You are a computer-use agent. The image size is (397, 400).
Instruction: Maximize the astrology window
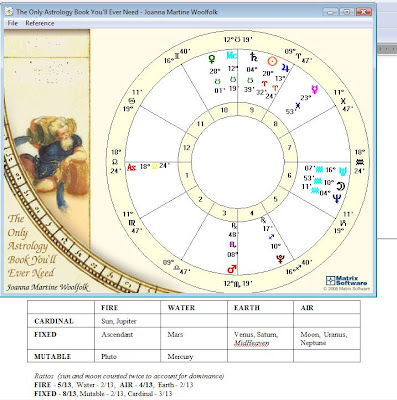[347, 12]
